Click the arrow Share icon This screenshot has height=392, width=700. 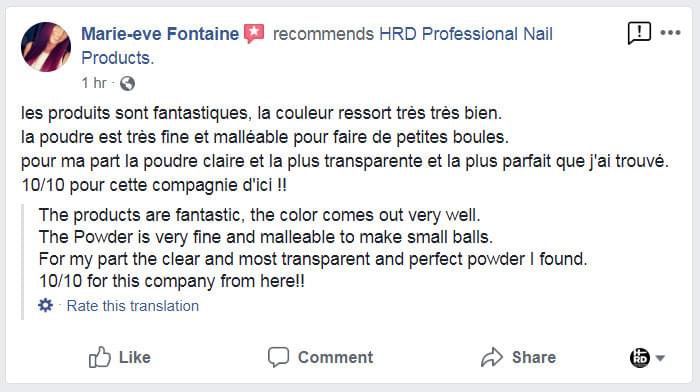(x=492, y=357)
